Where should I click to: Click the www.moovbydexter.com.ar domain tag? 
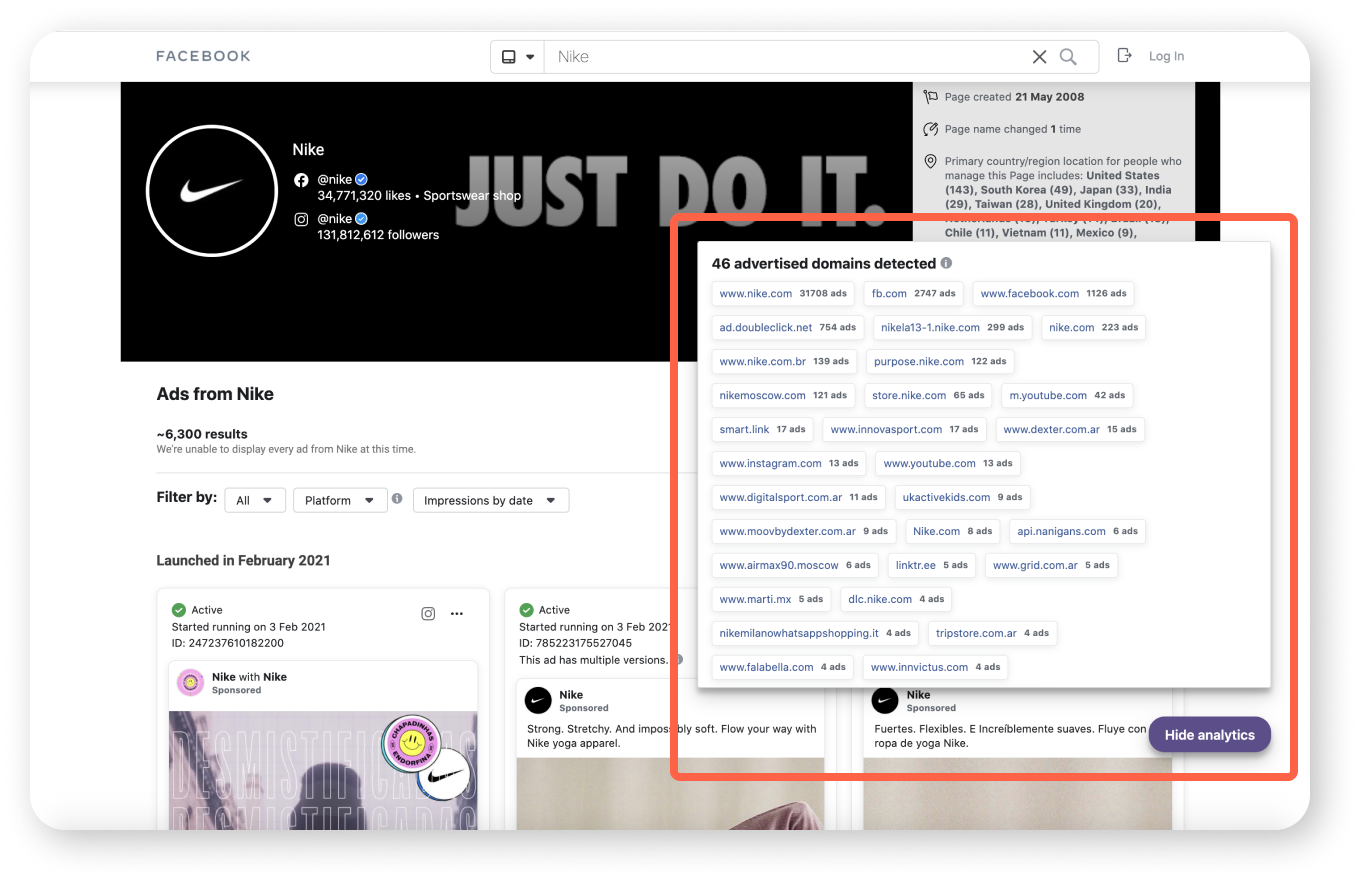(804, 532)
